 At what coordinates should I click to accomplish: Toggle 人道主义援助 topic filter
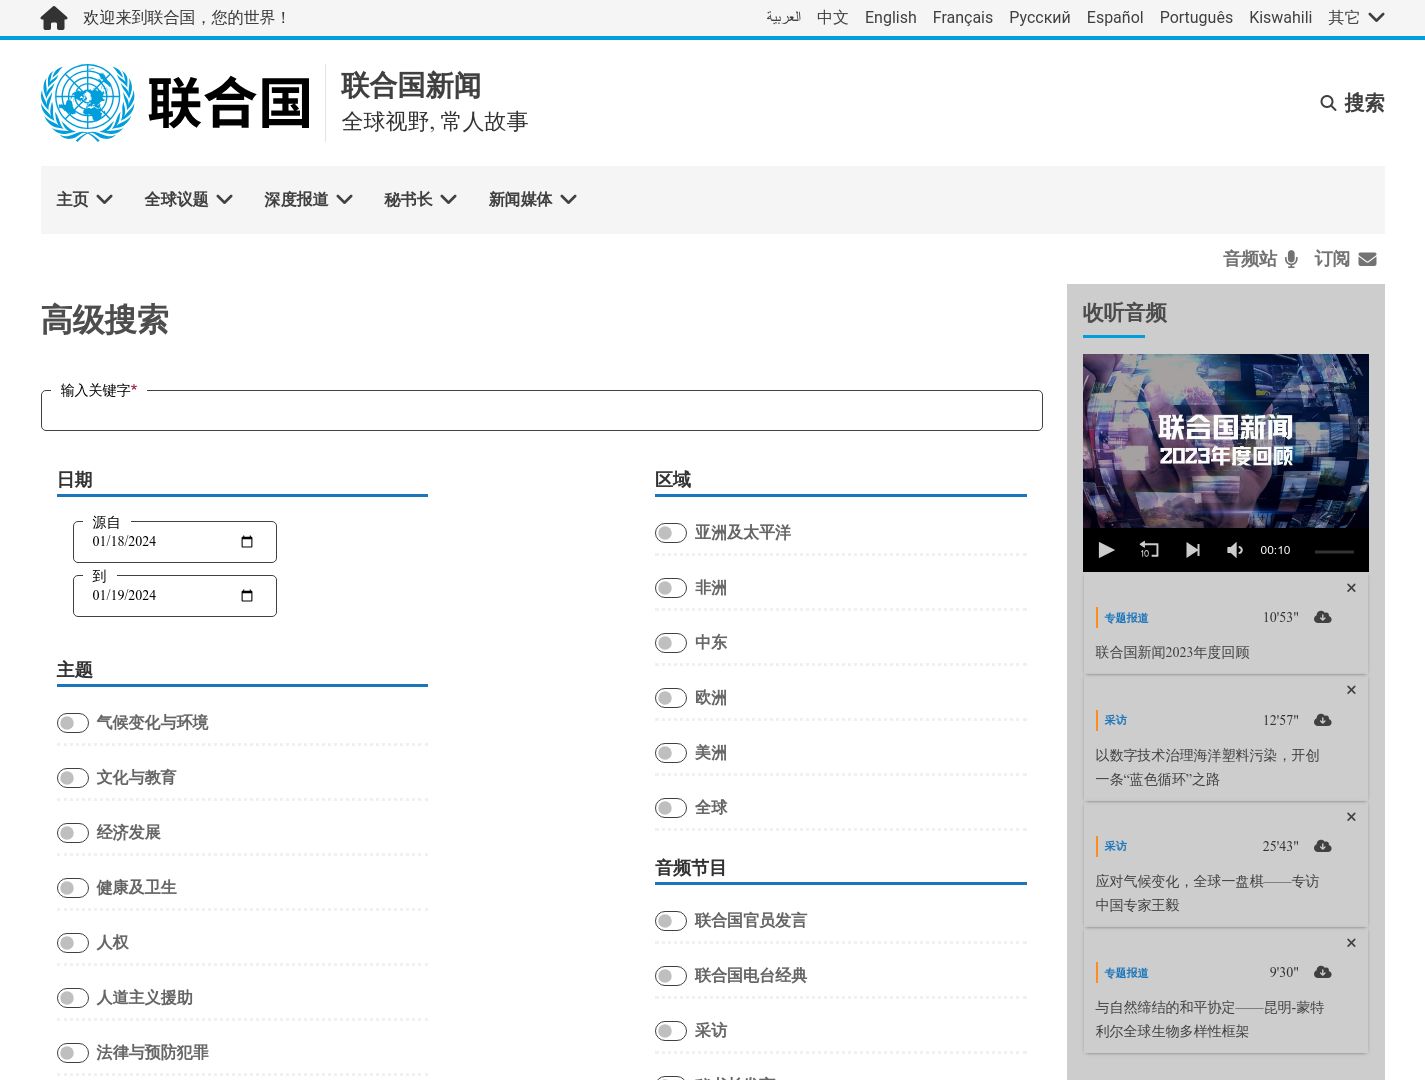tap(73, 998)
